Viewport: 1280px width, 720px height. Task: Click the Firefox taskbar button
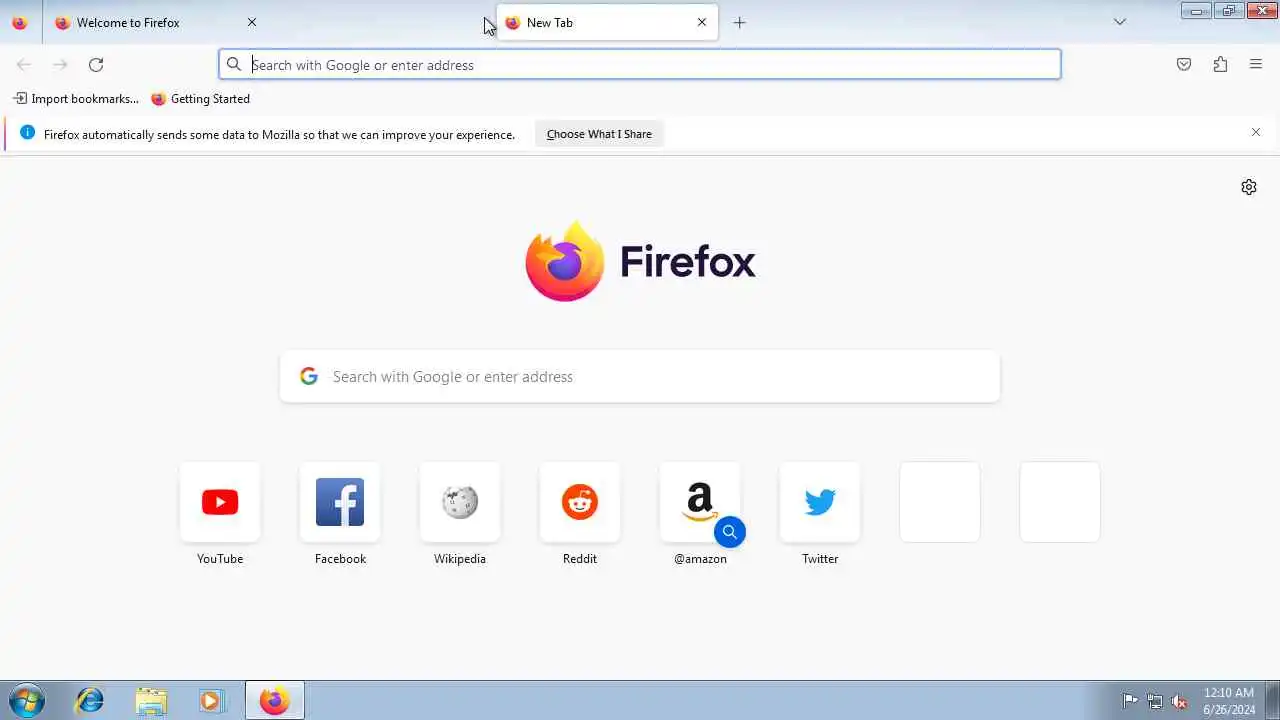(x=274, y=701)
